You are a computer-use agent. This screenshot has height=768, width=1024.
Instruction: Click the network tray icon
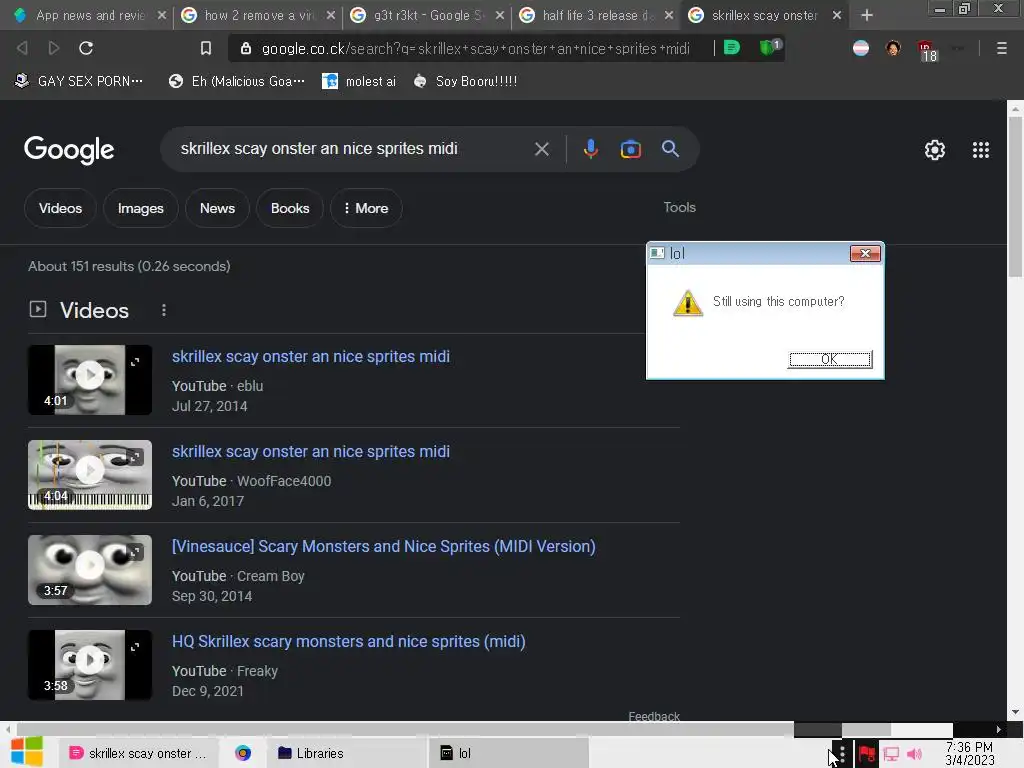[891, 754]
